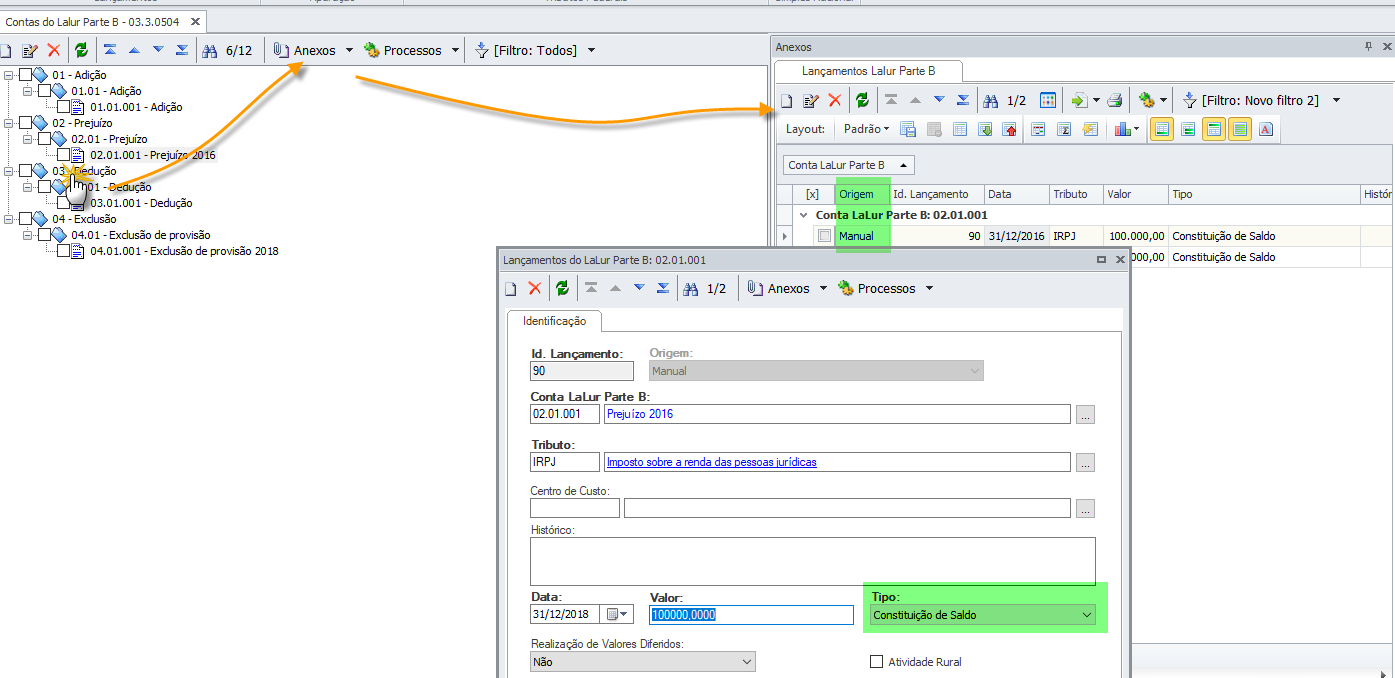Create new record in Anexos panel toolbar
The height and width of the screenshot is (678, 1395).
[x=786, y=100]
